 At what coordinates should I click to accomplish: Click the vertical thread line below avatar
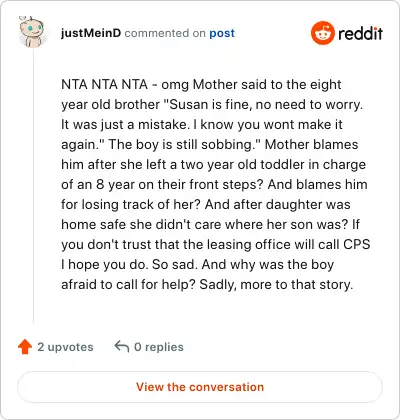[x=33, y=185]
